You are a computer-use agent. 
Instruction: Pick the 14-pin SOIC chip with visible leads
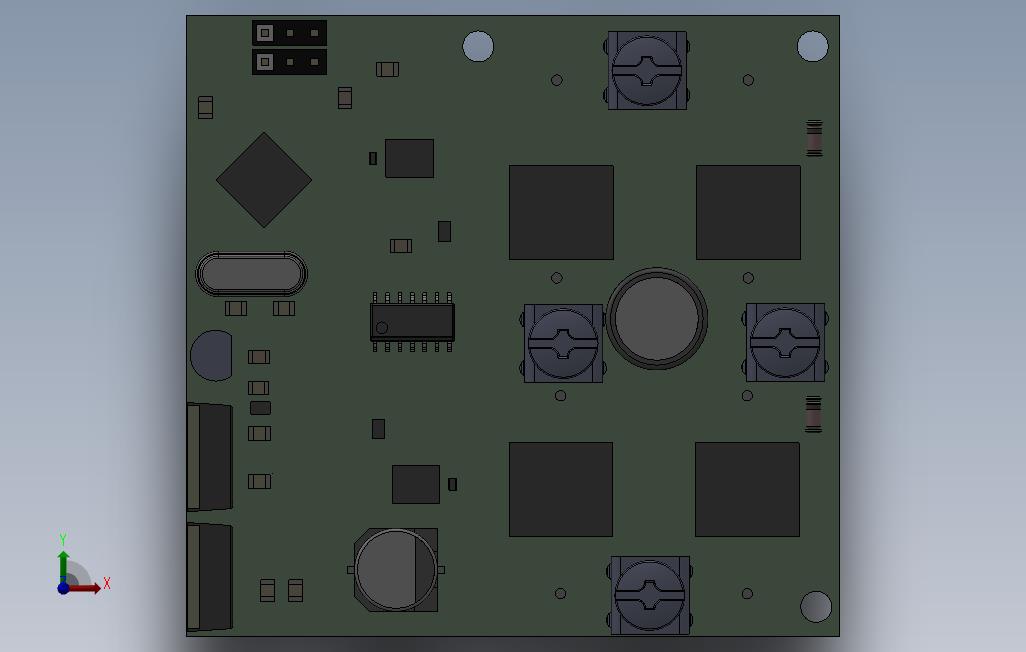412,321
